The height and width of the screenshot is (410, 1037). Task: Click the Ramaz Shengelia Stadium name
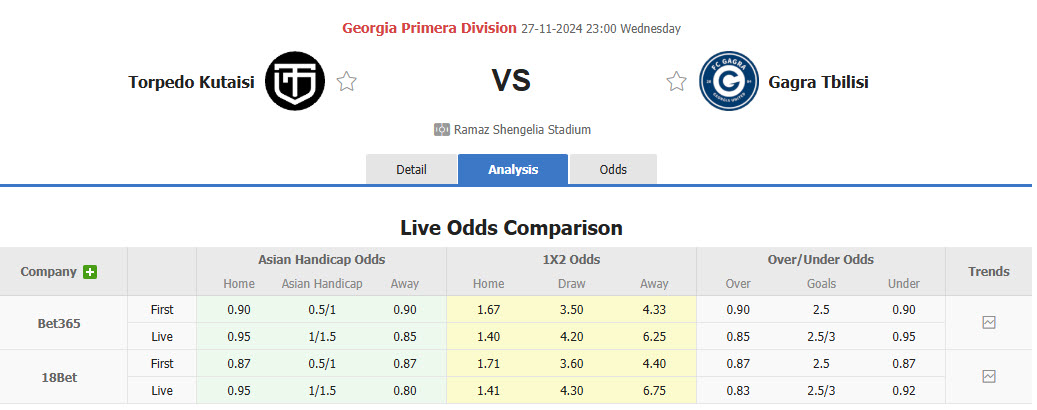click(522, 130)
